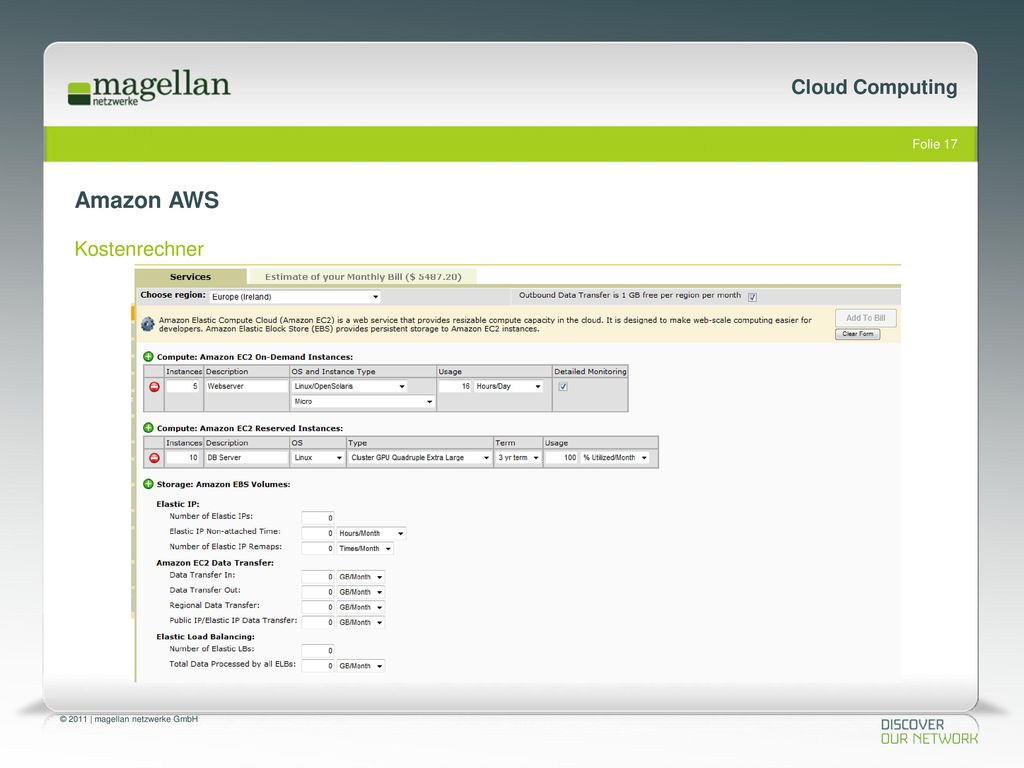Click the Public IP/Elastic IP Data Transfer field

point(318,622)
